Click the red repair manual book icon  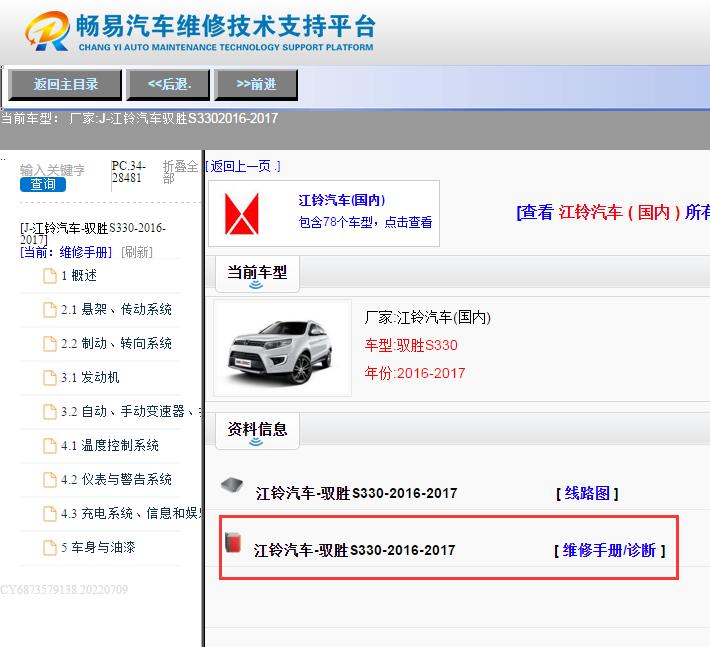[x=233, y=542]
